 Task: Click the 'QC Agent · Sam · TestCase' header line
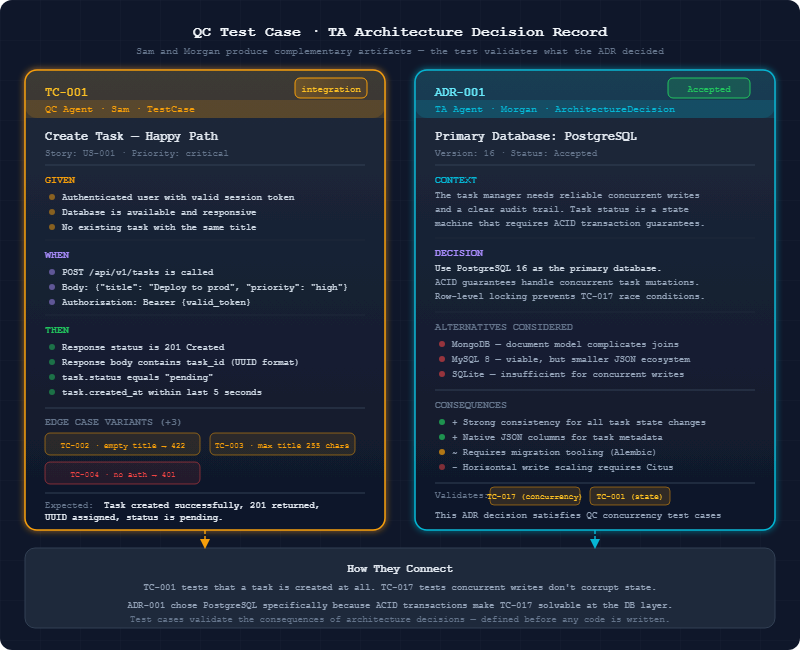(119, 109)
